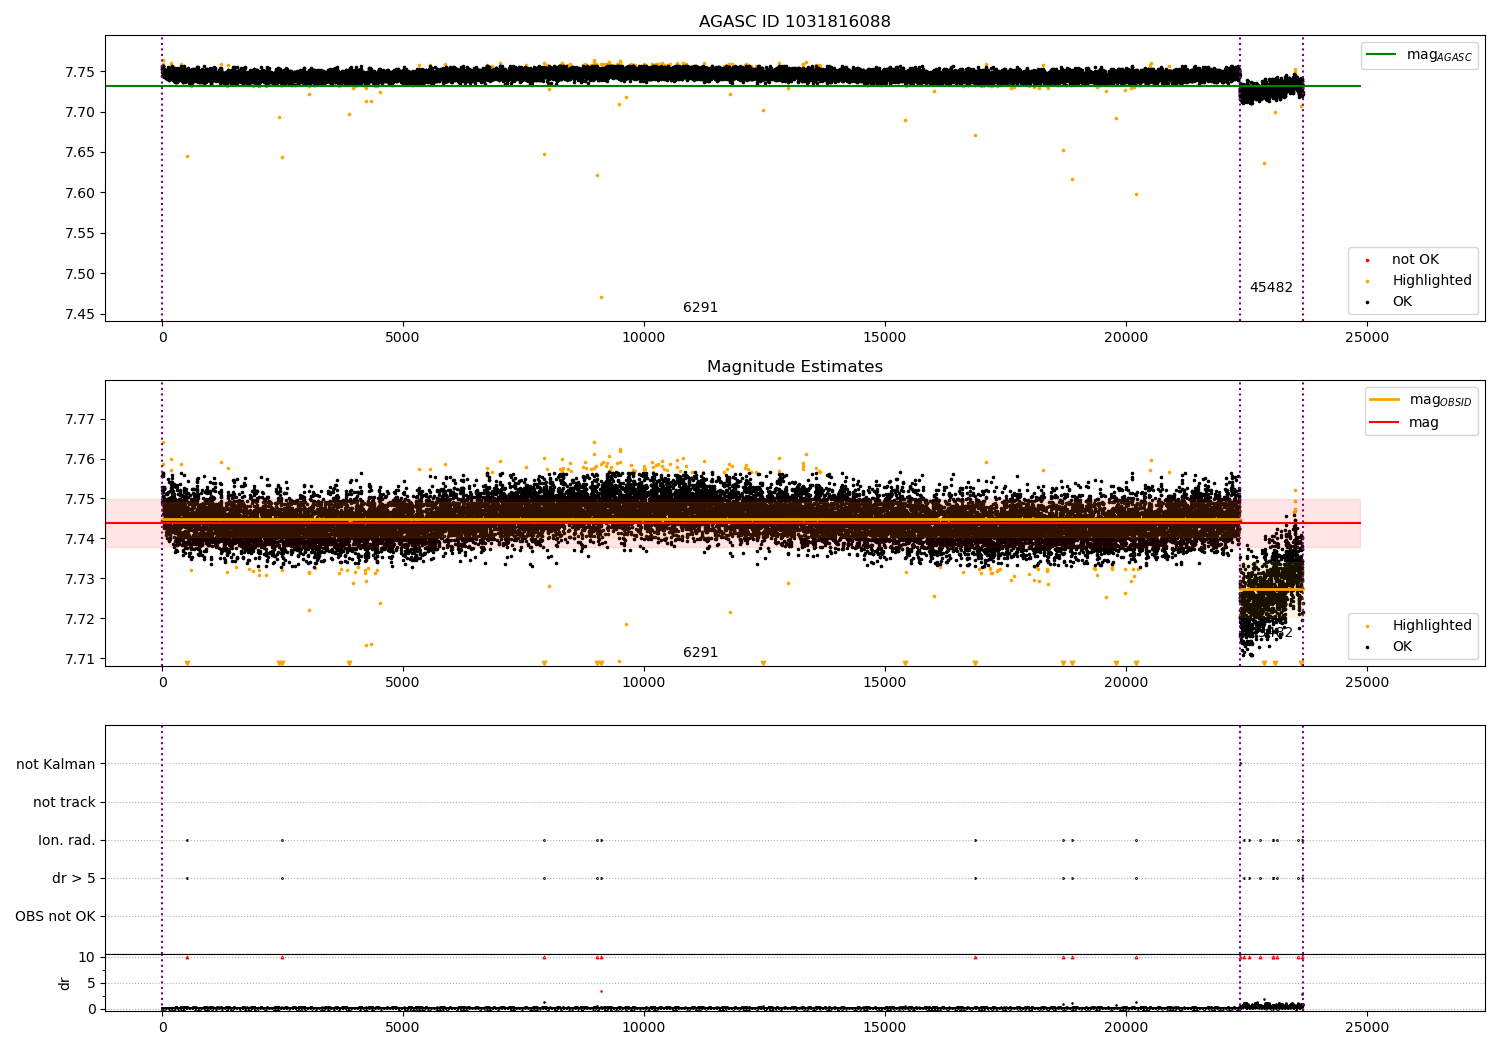Click the 7.60 tick label on top plot

(80, 194)
